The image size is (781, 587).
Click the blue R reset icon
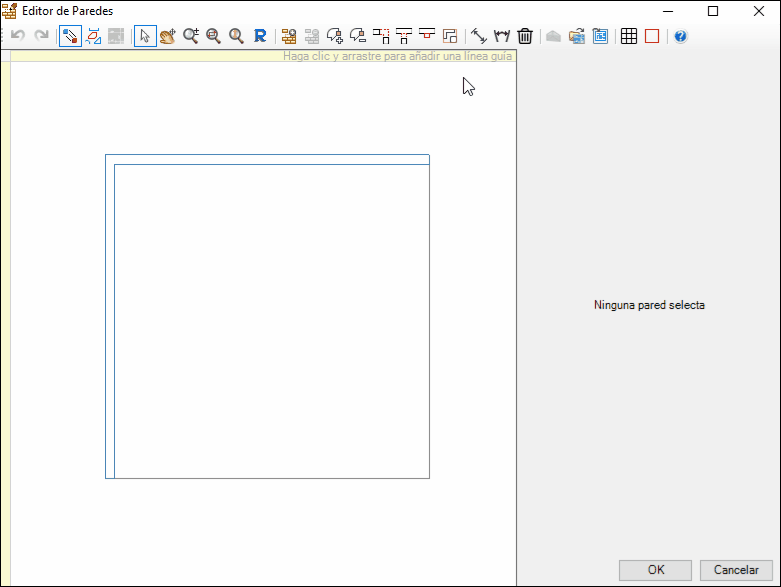pyautogui.click(x=260, y=36)
